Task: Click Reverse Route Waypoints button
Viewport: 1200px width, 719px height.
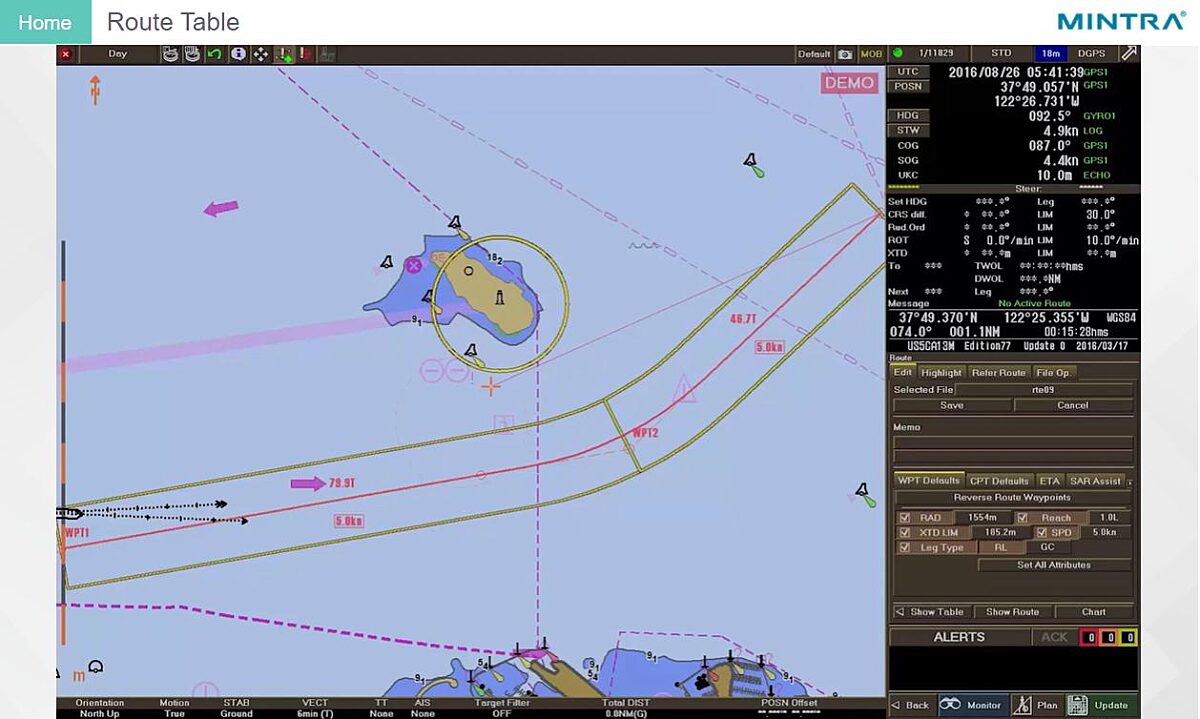Action: click(1012, 497)
